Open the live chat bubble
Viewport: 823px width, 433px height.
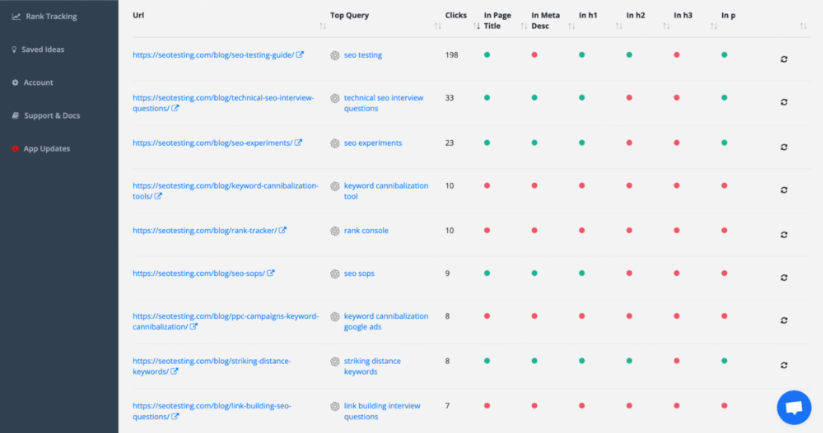tap(794, 408)
